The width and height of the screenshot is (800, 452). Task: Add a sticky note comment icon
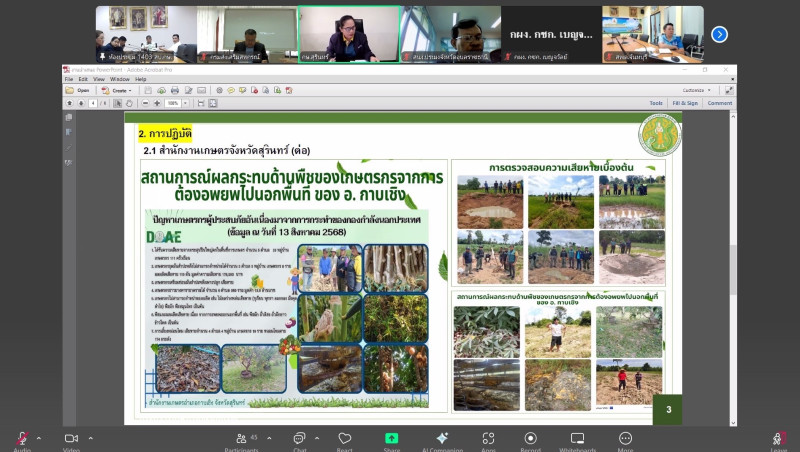point(231,90)
